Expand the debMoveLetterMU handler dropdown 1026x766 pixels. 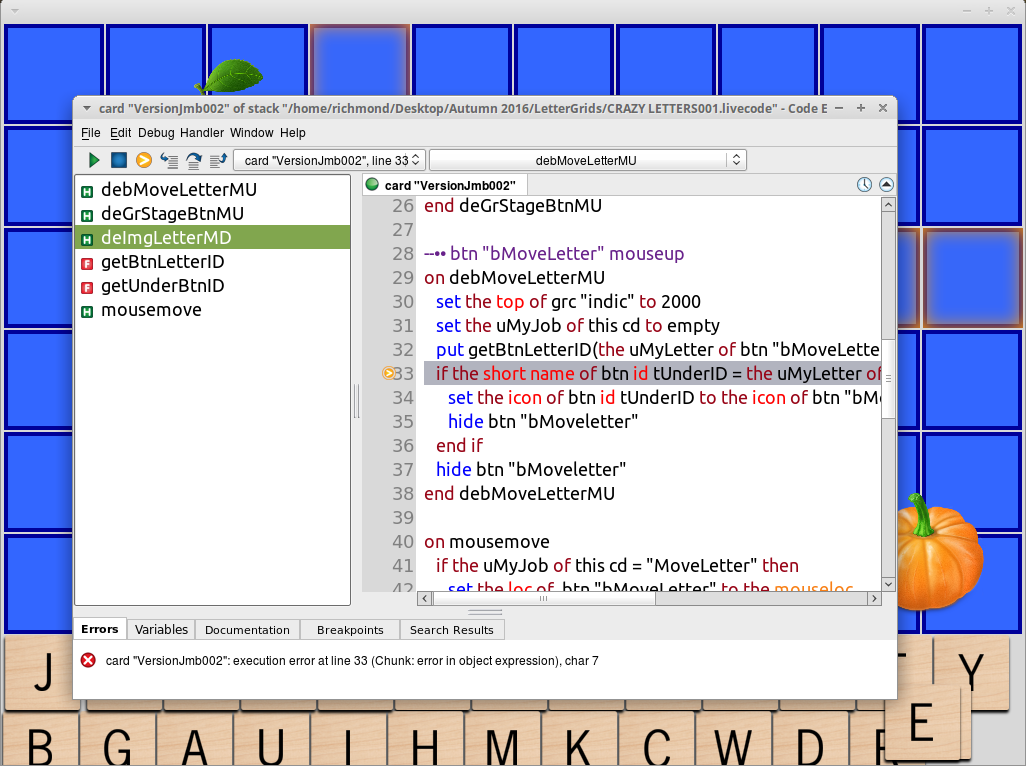pyautogui.click(x=587, y=160)
